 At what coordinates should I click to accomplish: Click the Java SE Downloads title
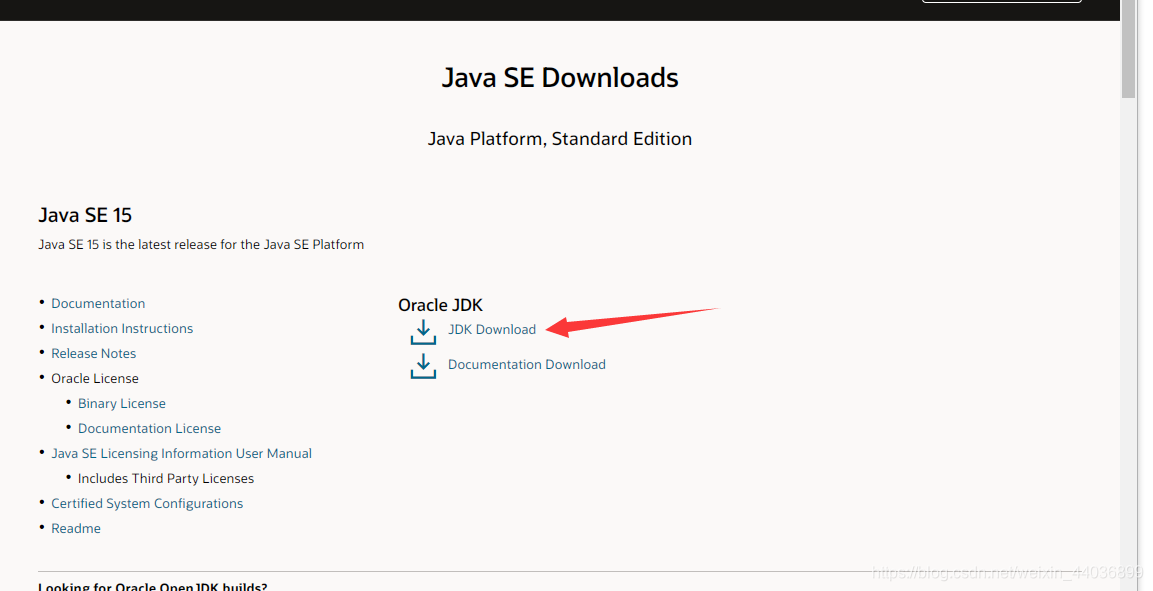(560, 78)
